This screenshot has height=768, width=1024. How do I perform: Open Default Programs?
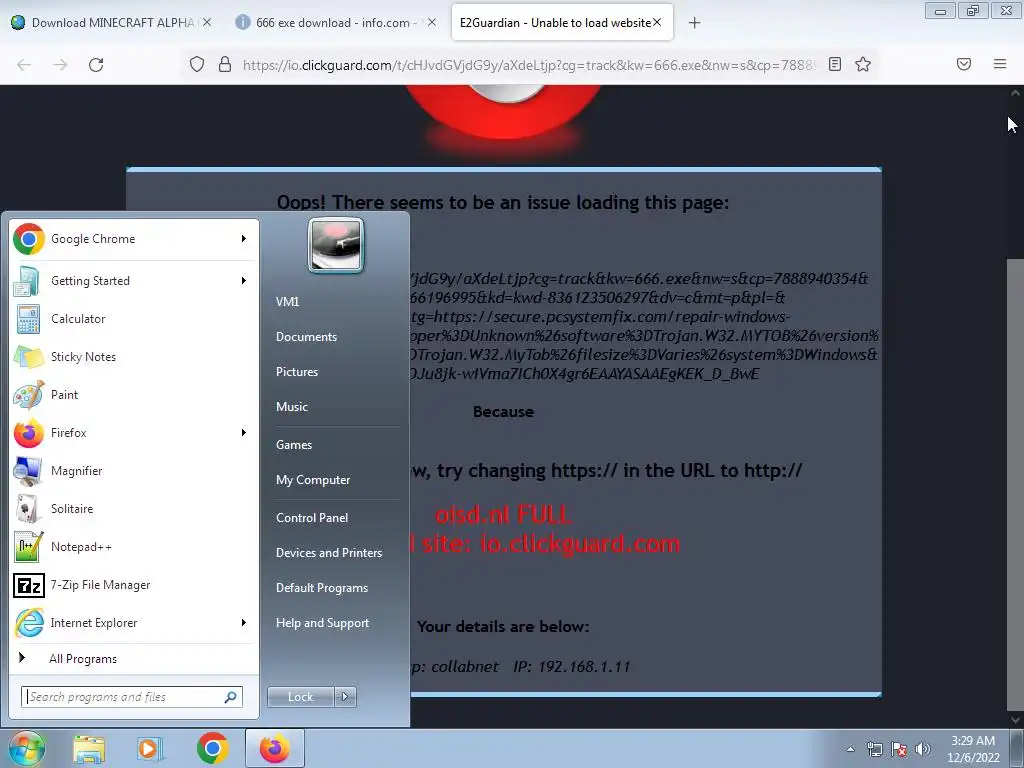pyautogui.click(x=321, y=588)
